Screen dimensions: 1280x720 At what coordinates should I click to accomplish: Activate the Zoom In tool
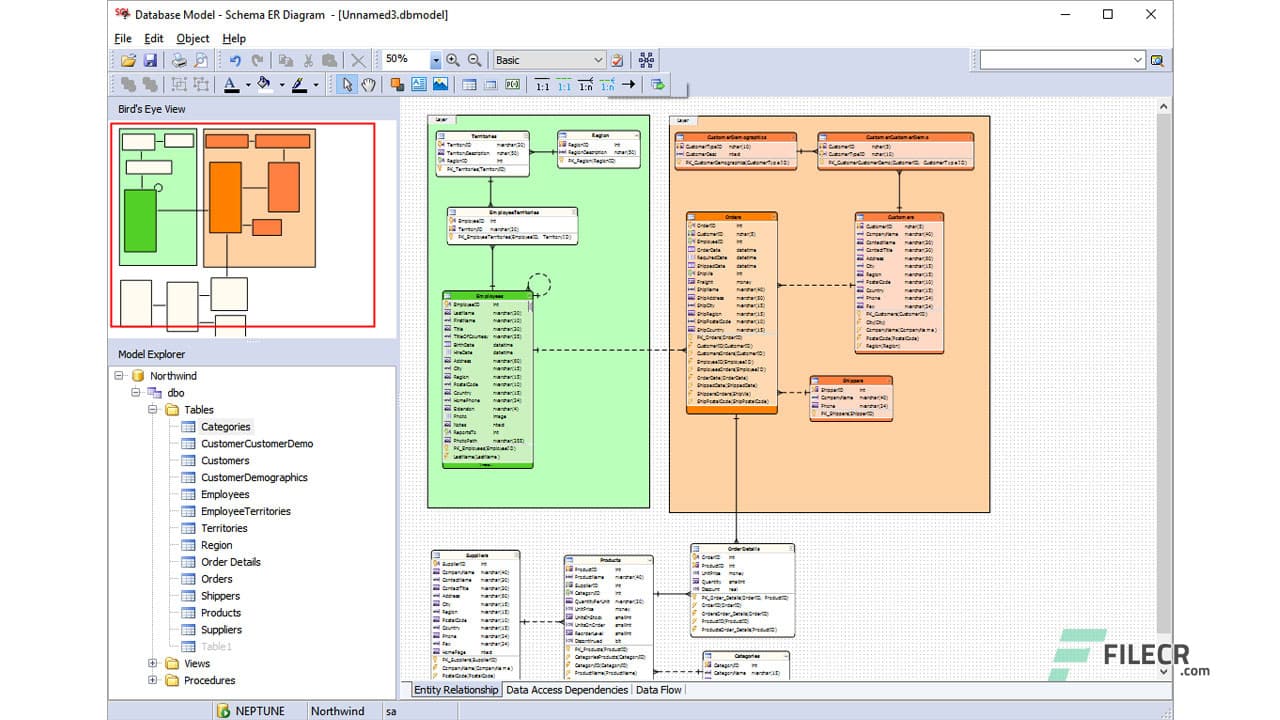tap(452, 60)
